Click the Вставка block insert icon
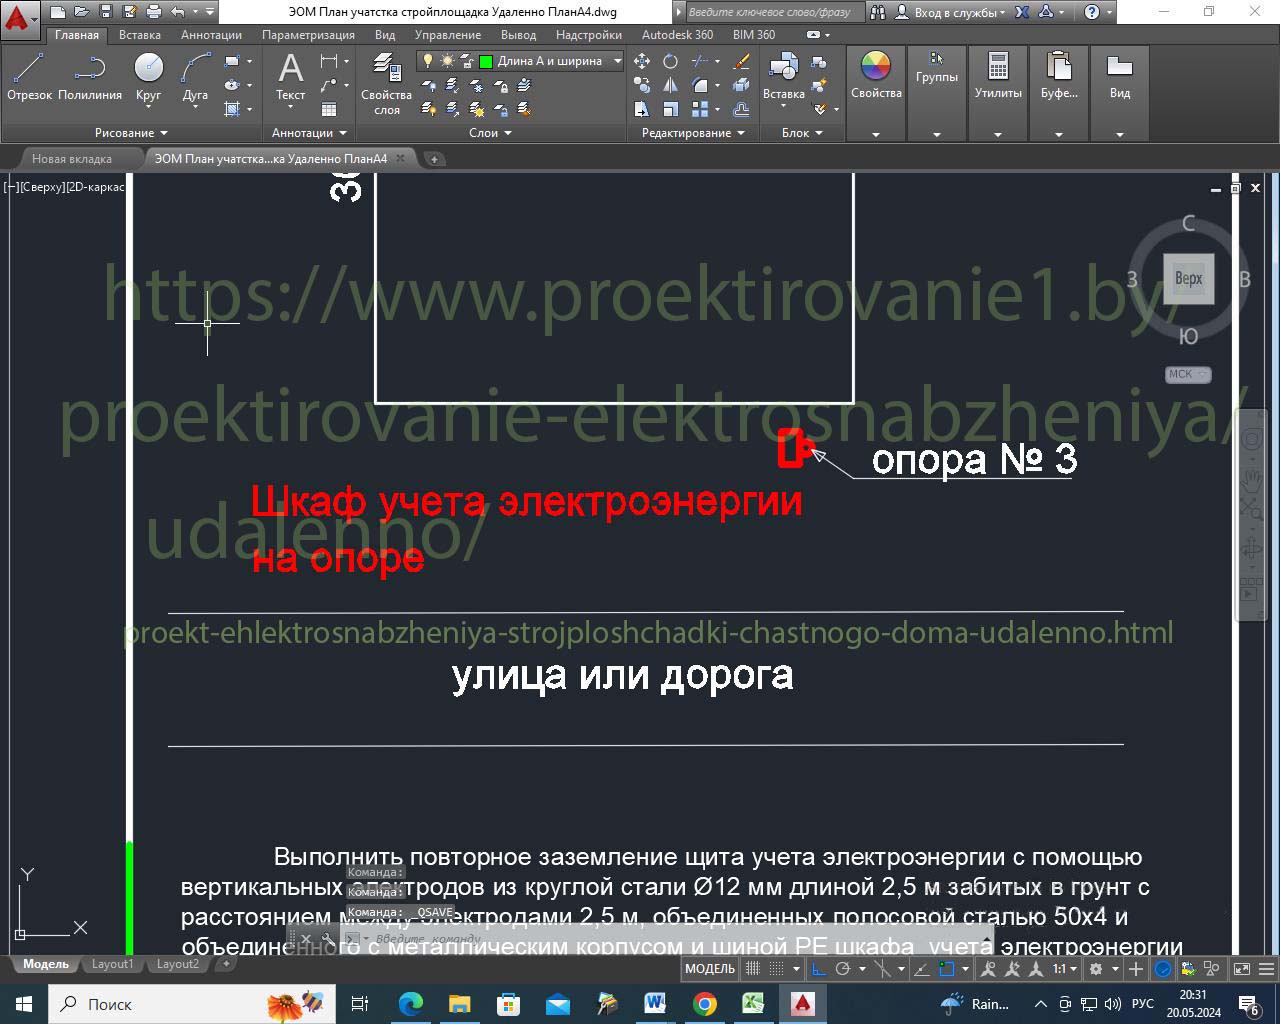This screenshot has width=1280, height=1024. tap(783, 76)
